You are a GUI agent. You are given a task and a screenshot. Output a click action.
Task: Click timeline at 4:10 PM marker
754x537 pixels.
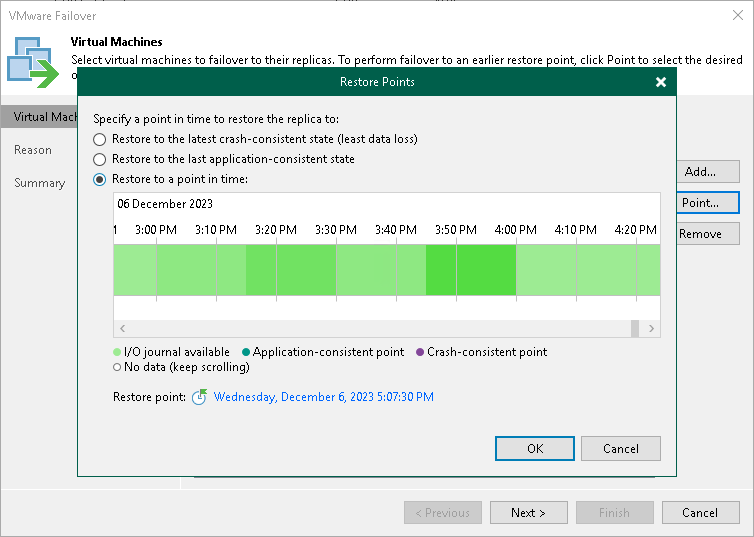click(576, 230)
